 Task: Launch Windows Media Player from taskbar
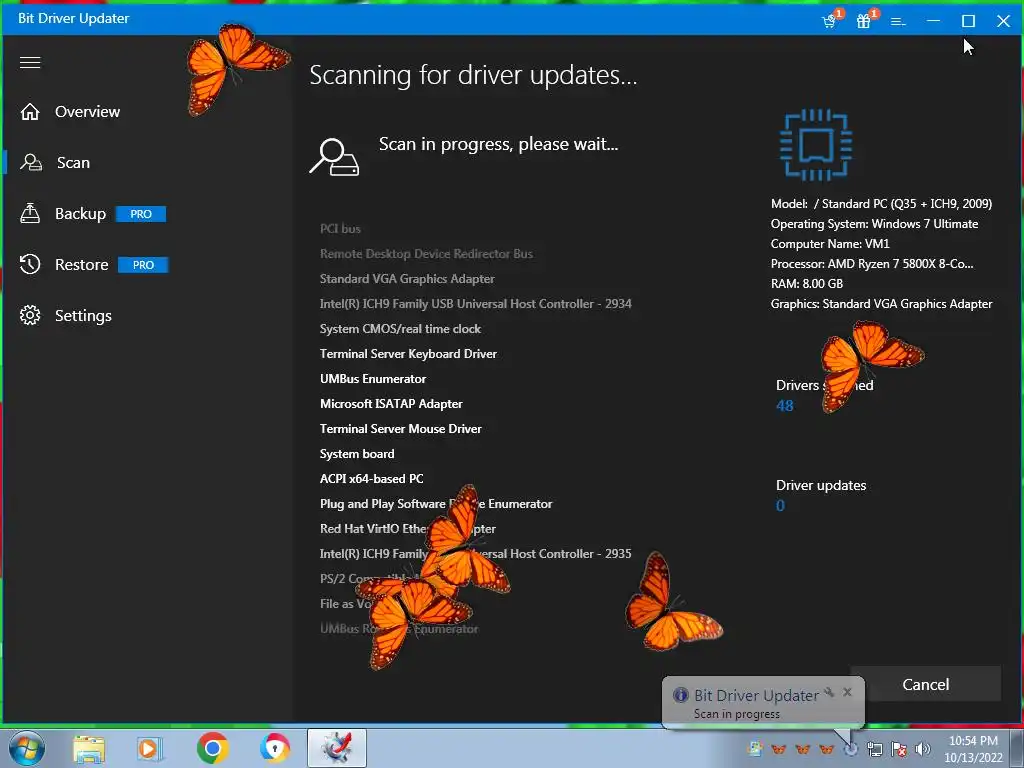[x=150, y=748]
